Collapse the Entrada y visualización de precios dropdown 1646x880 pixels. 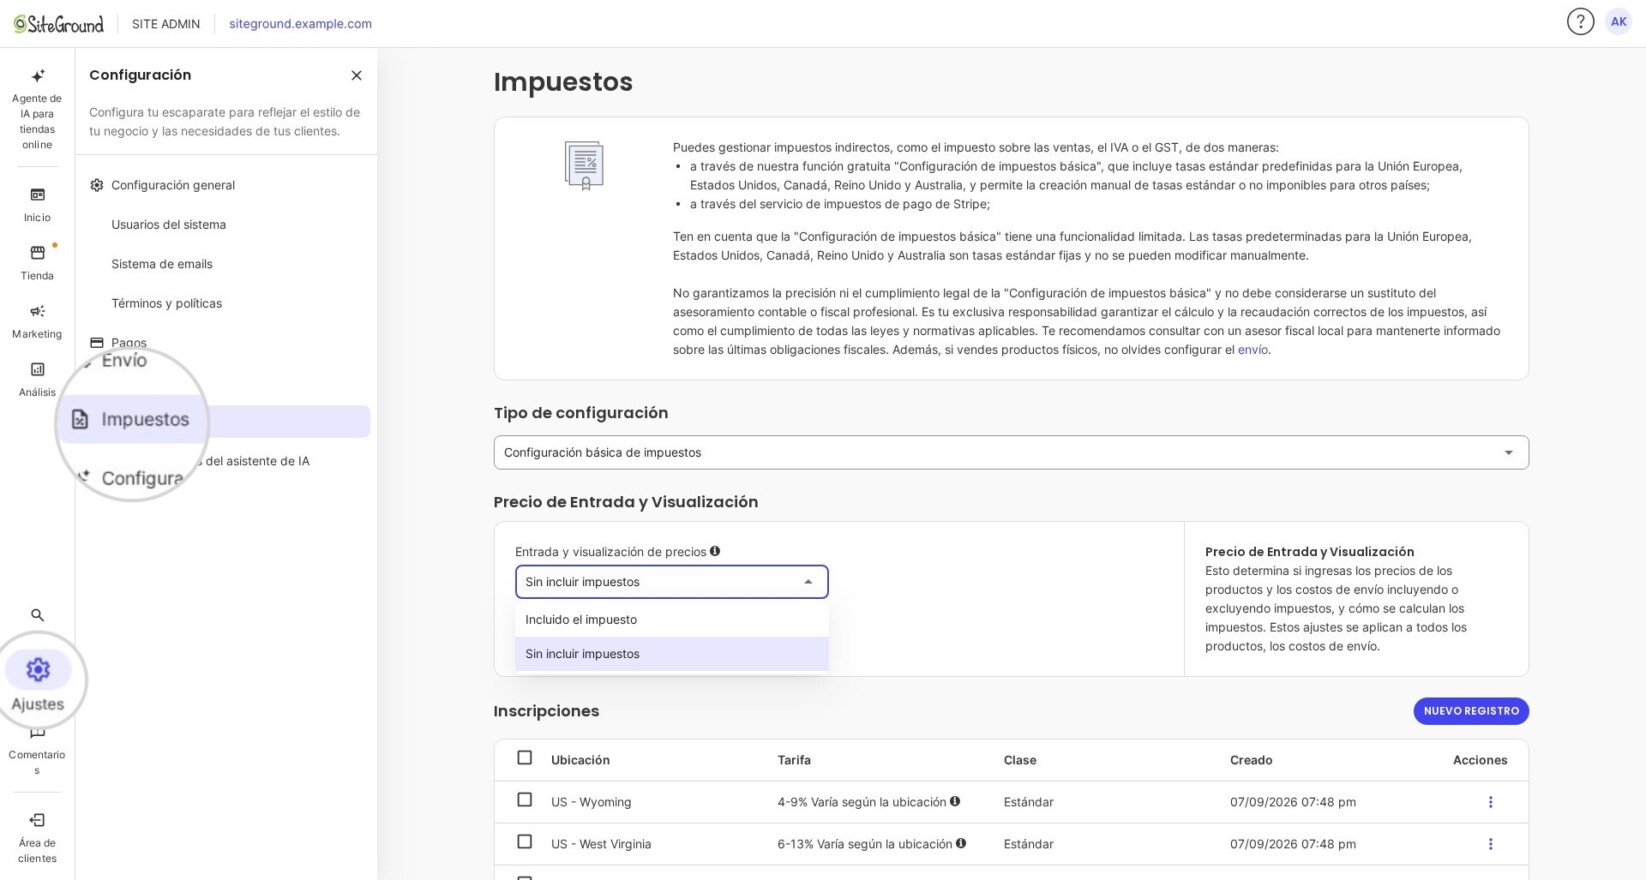[672, 582]
